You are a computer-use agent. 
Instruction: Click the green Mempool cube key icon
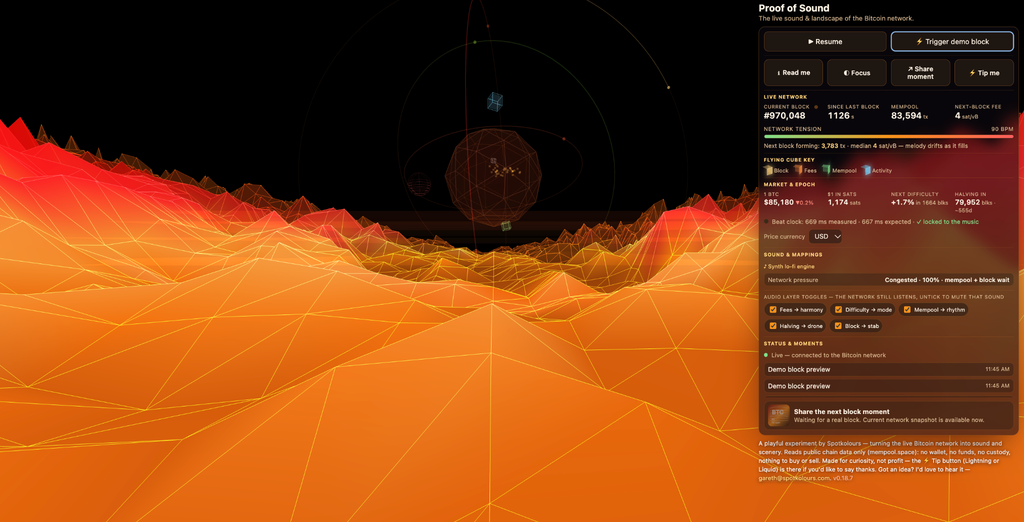tap(827, 171)
